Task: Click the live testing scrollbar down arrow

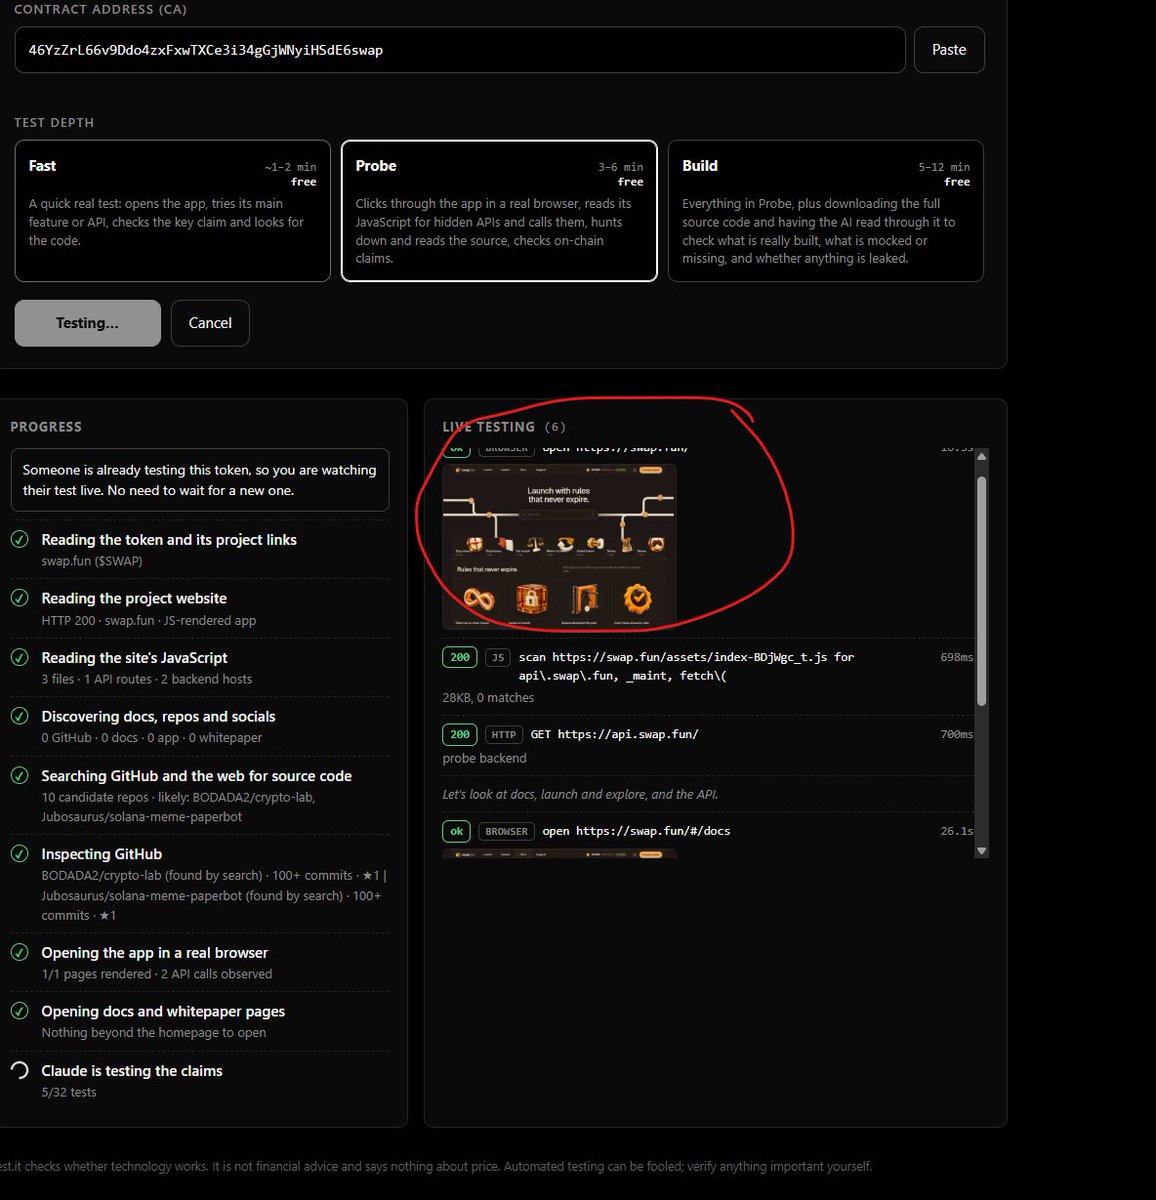Action: click(982, 851)
